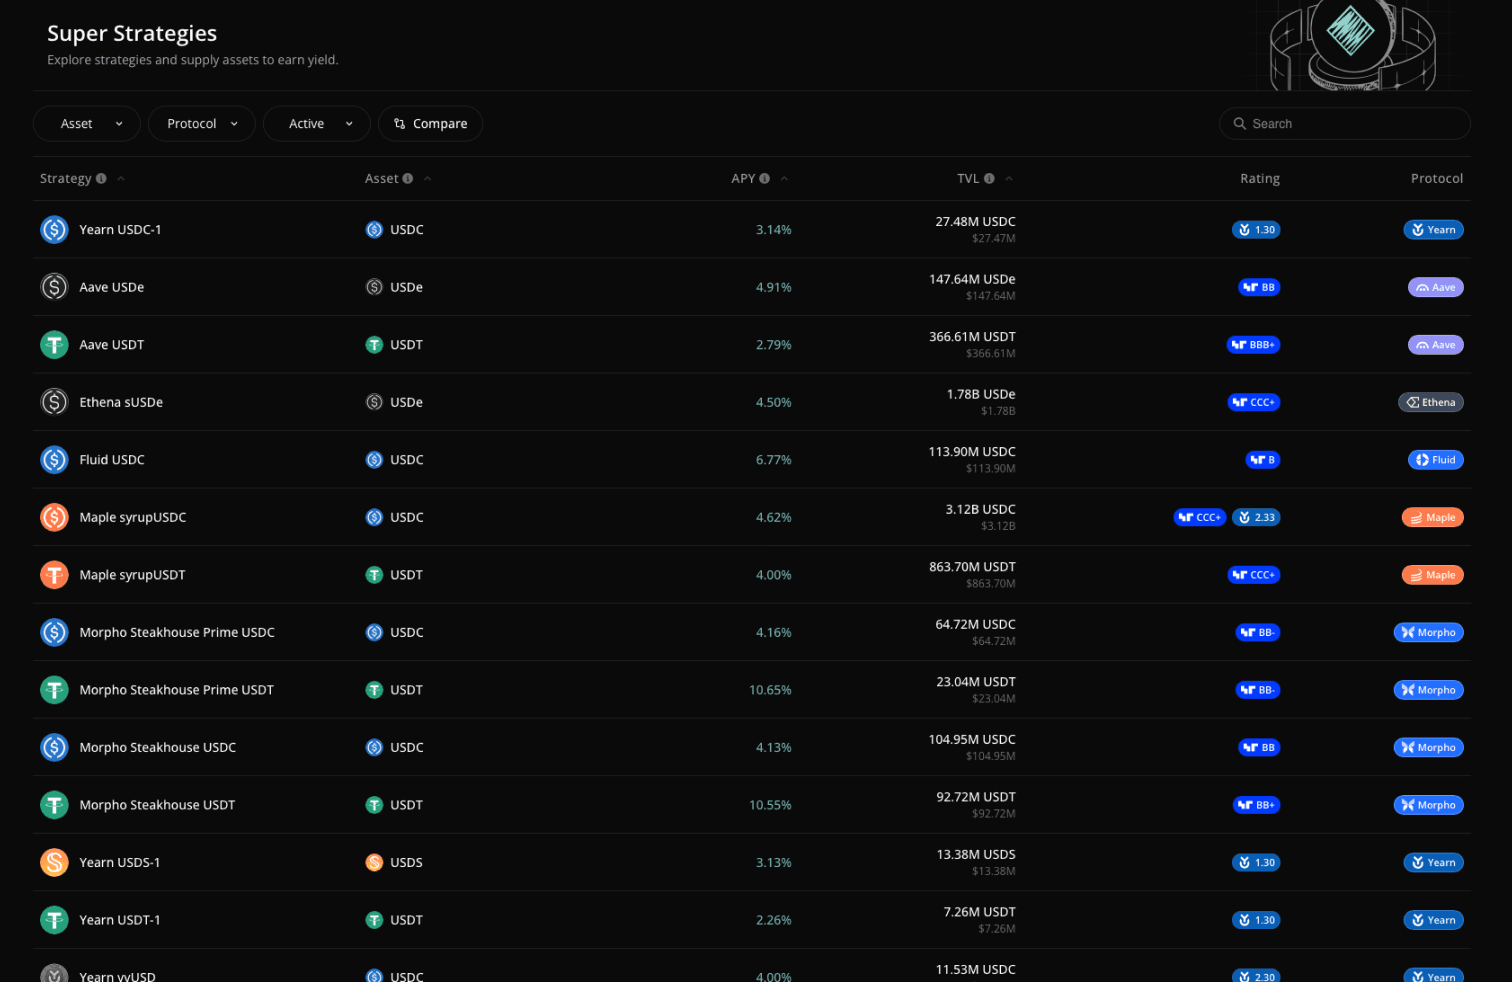
Task: Click the Maple syrupUSDC strategy icon
Action: [54, 517]
